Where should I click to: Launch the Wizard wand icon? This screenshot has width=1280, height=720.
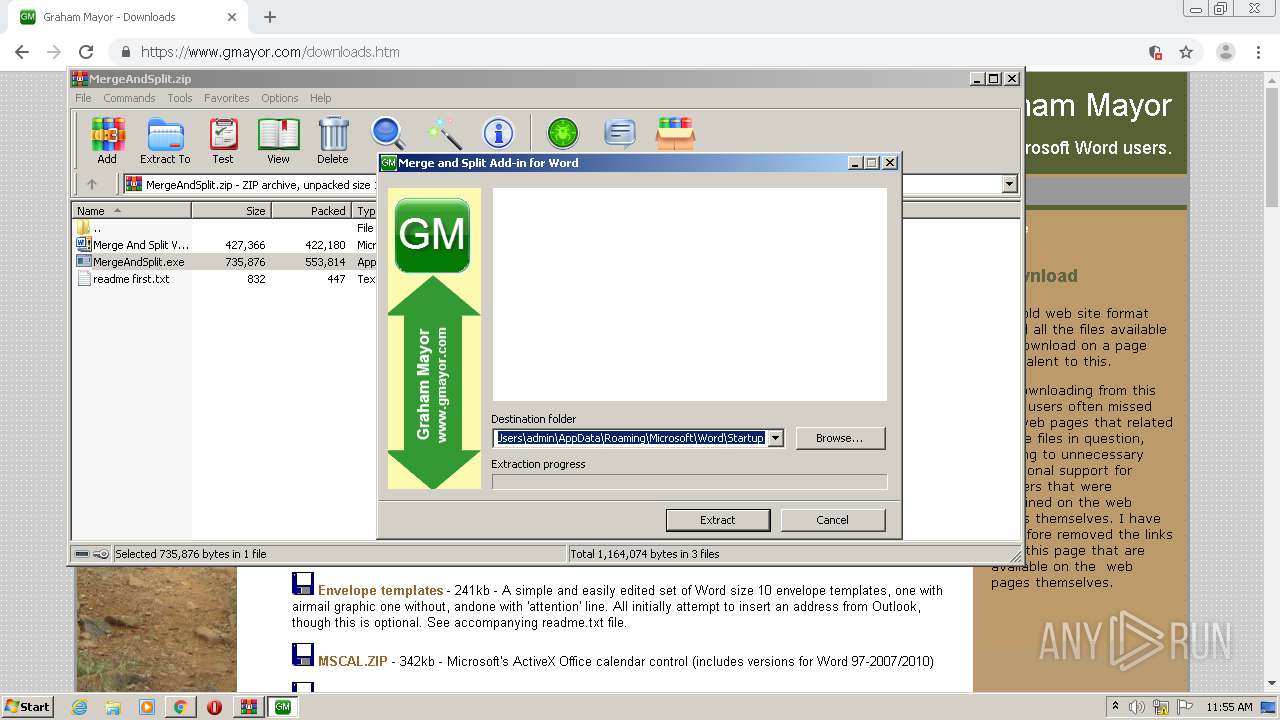click(444, 133)
